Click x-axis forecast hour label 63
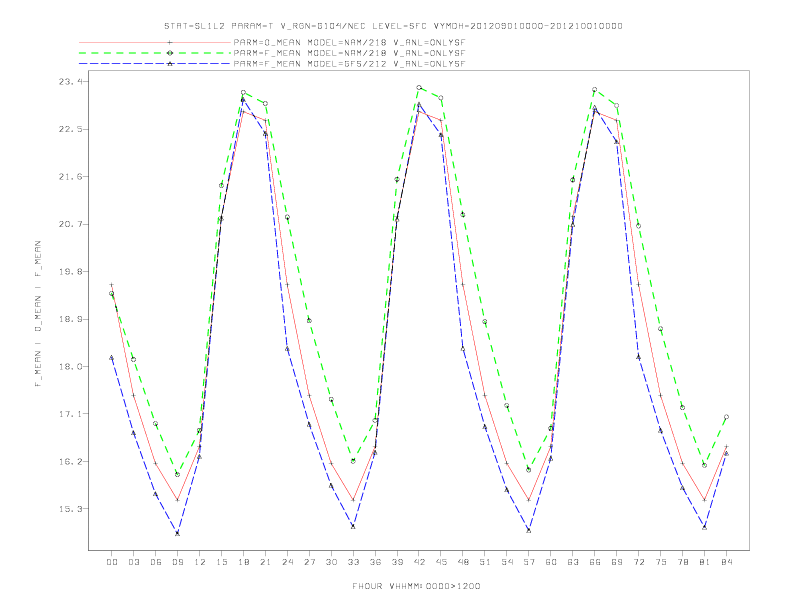This screenshot has width=792, height=612. pos(573,562)
